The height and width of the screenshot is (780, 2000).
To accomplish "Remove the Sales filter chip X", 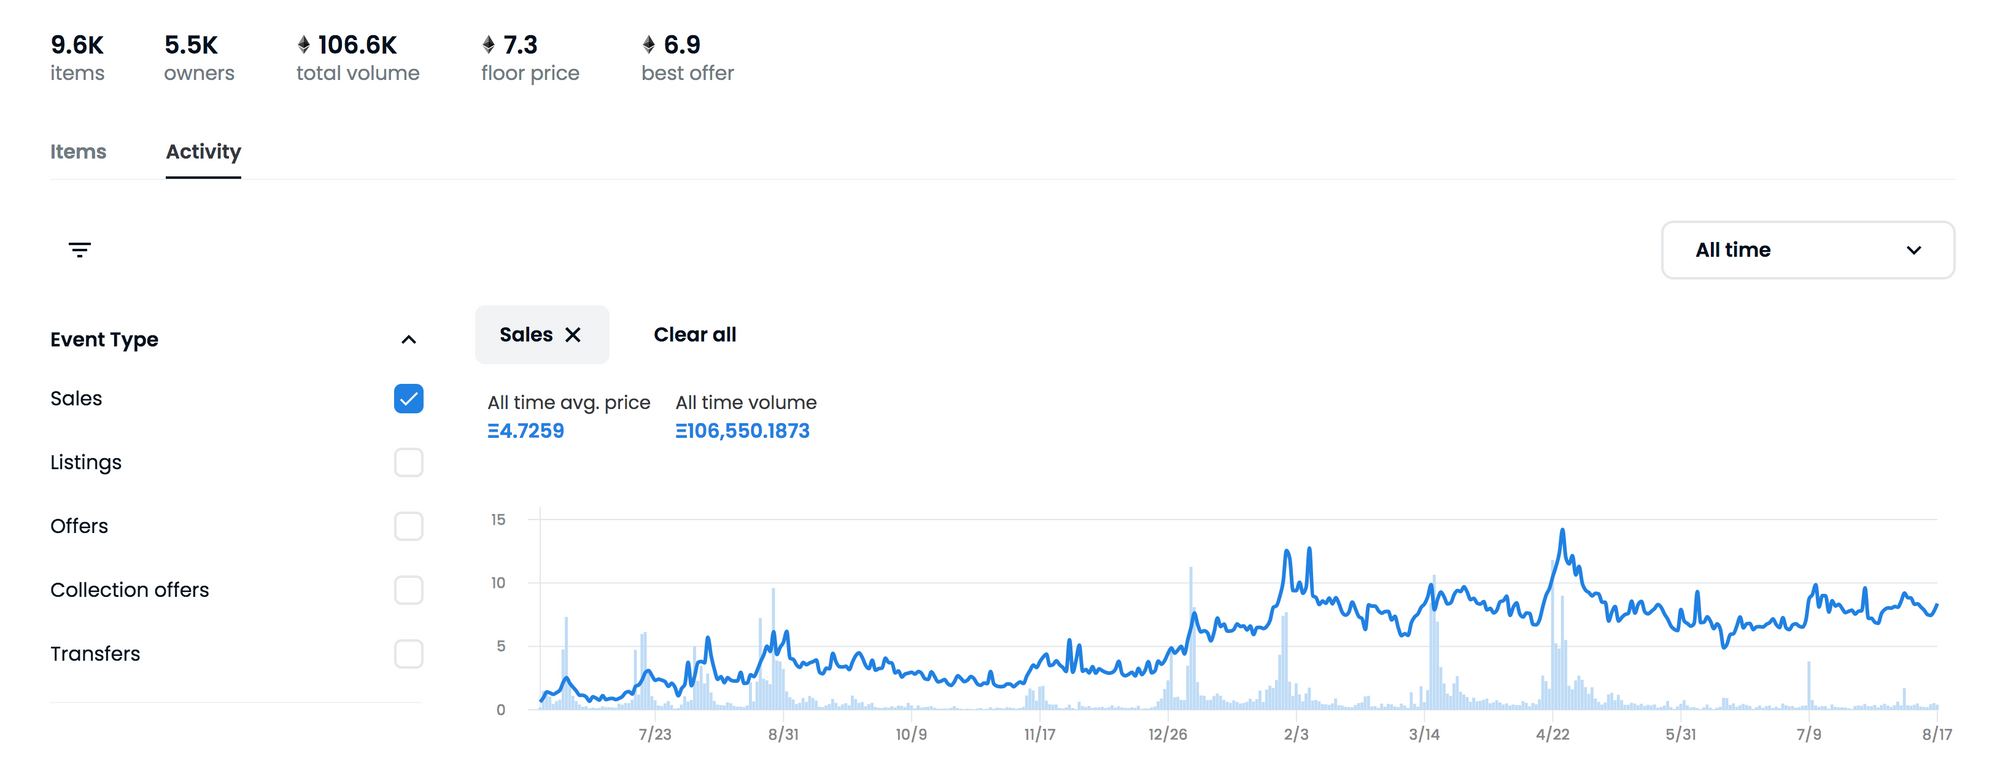I will pyautogui.click(x=573, y=335).
